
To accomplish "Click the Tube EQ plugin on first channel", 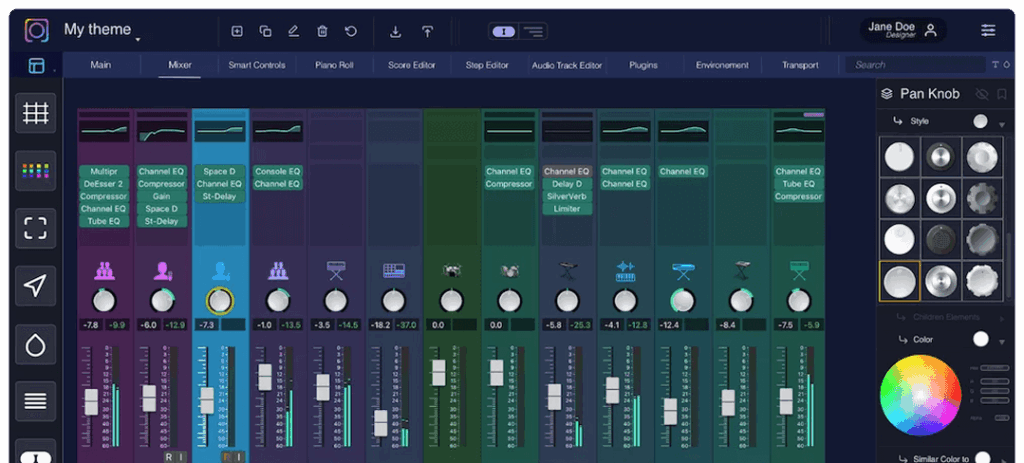I will click(105, 221).
